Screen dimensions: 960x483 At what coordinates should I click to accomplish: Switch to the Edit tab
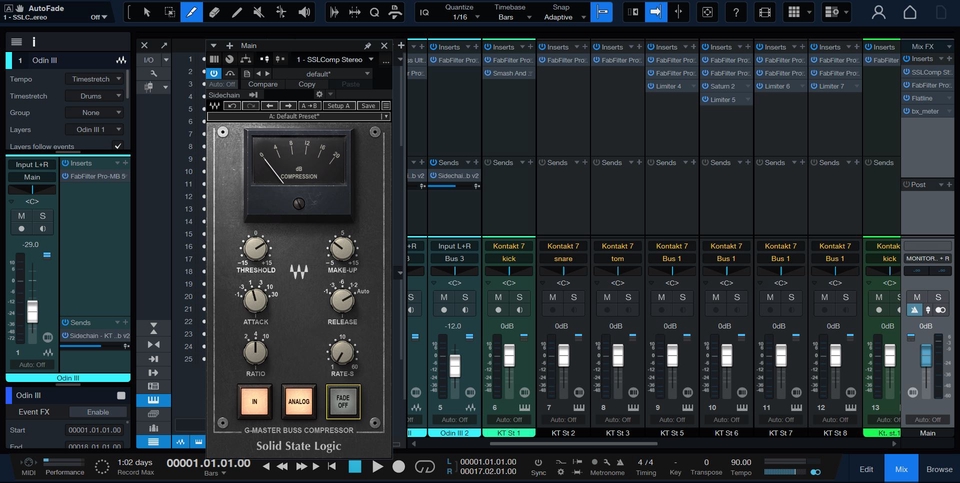866,469
